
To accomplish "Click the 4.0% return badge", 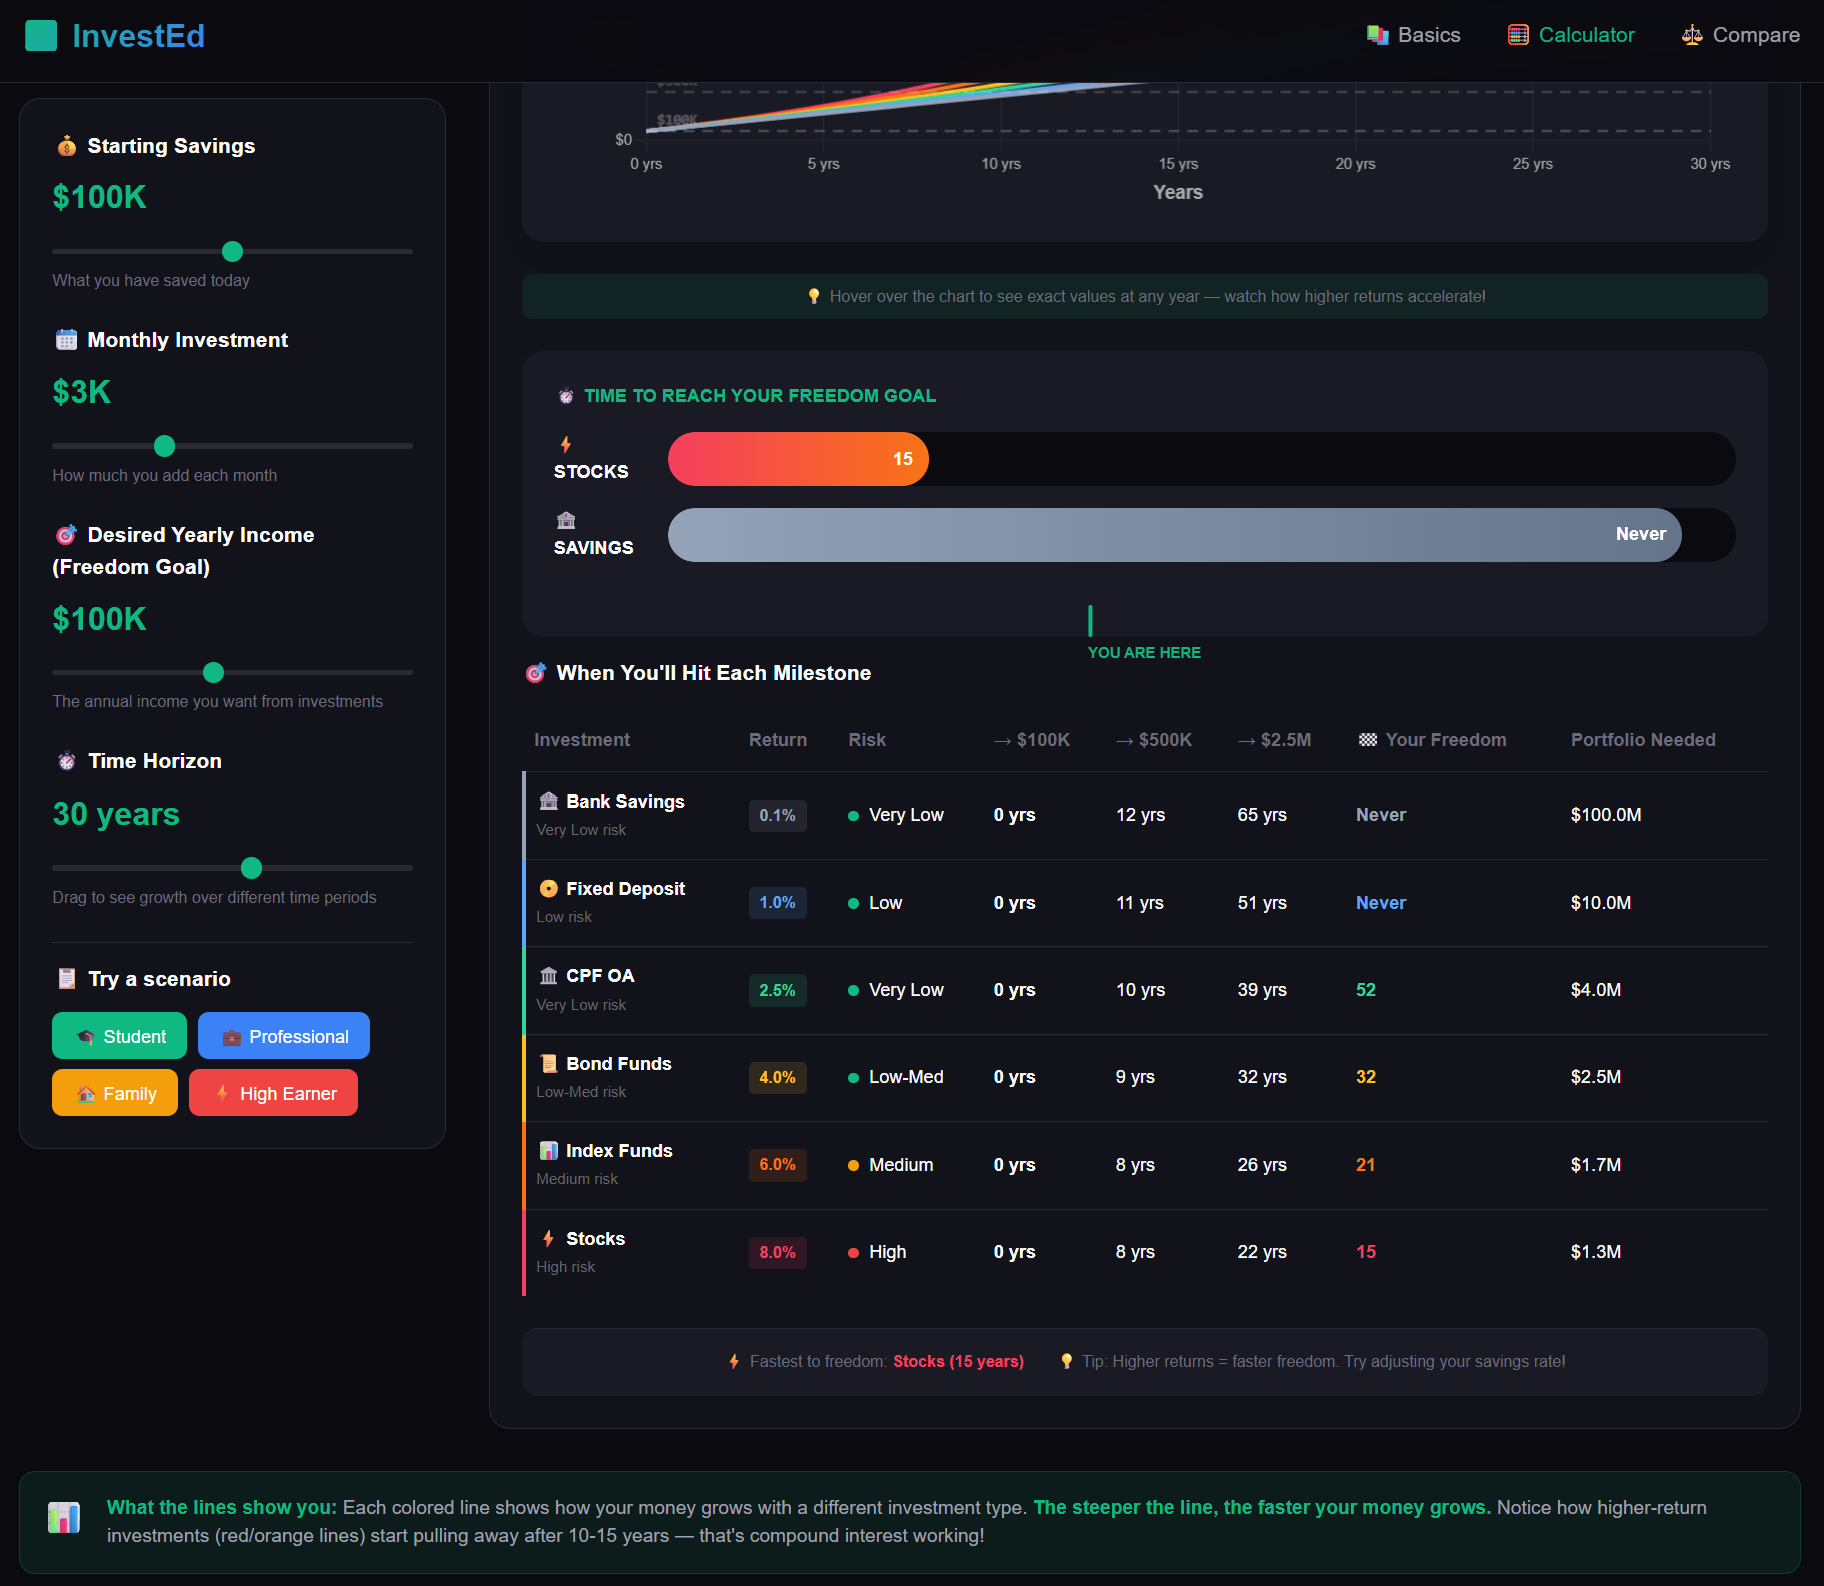I will click(778, 1078).
